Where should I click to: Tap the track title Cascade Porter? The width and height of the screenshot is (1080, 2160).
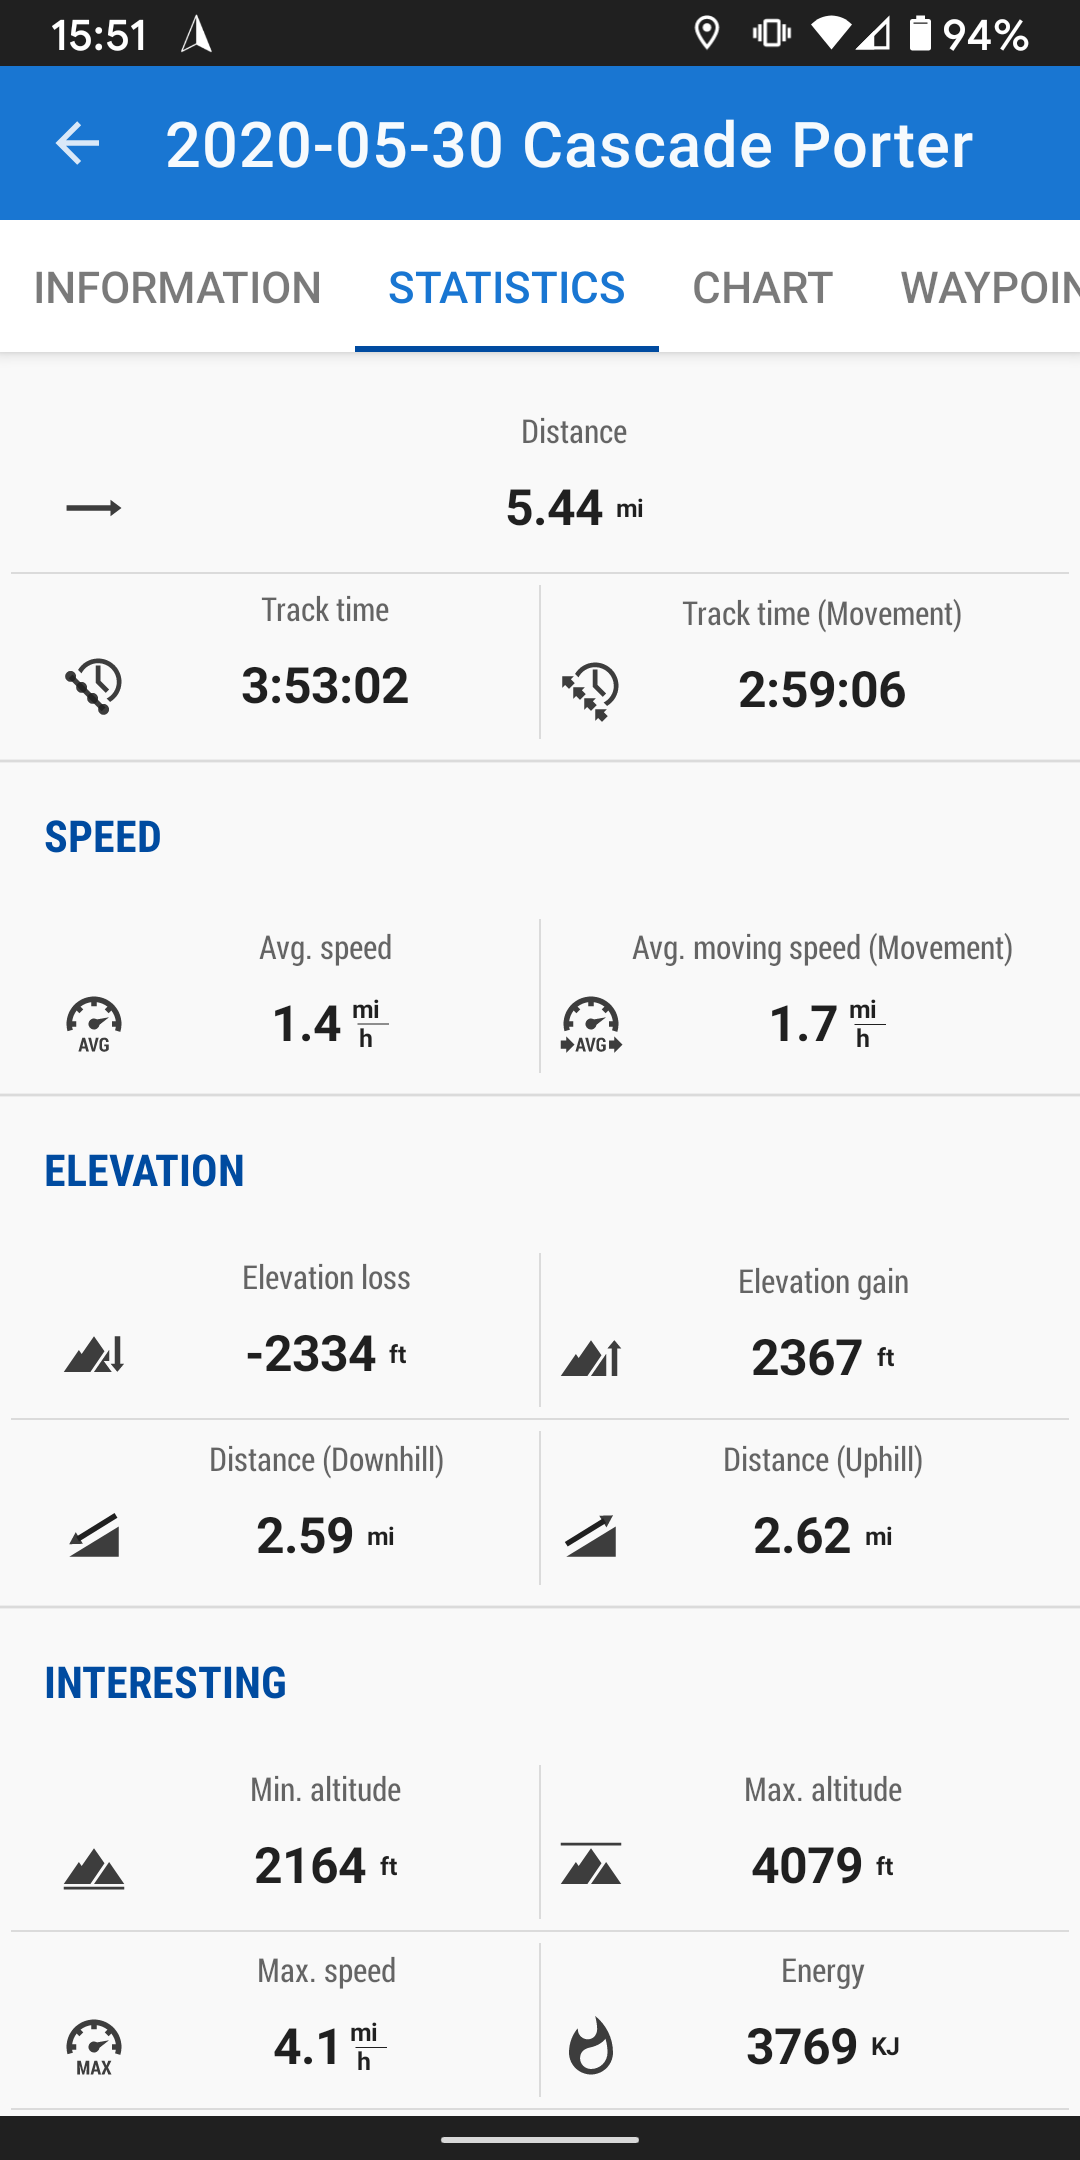pos(568,144)
